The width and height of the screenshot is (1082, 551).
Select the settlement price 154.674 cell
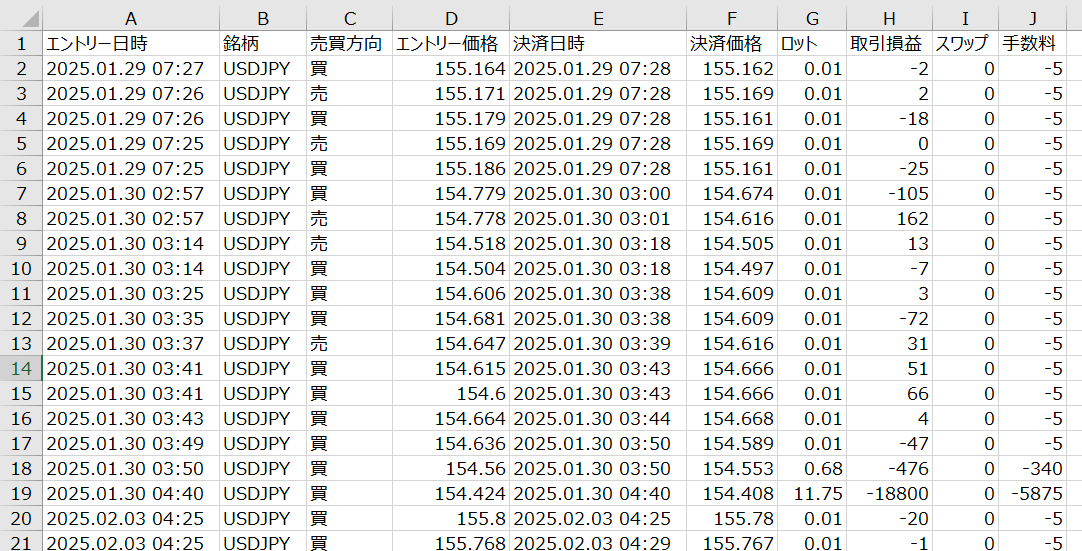[x=731, y=193]
